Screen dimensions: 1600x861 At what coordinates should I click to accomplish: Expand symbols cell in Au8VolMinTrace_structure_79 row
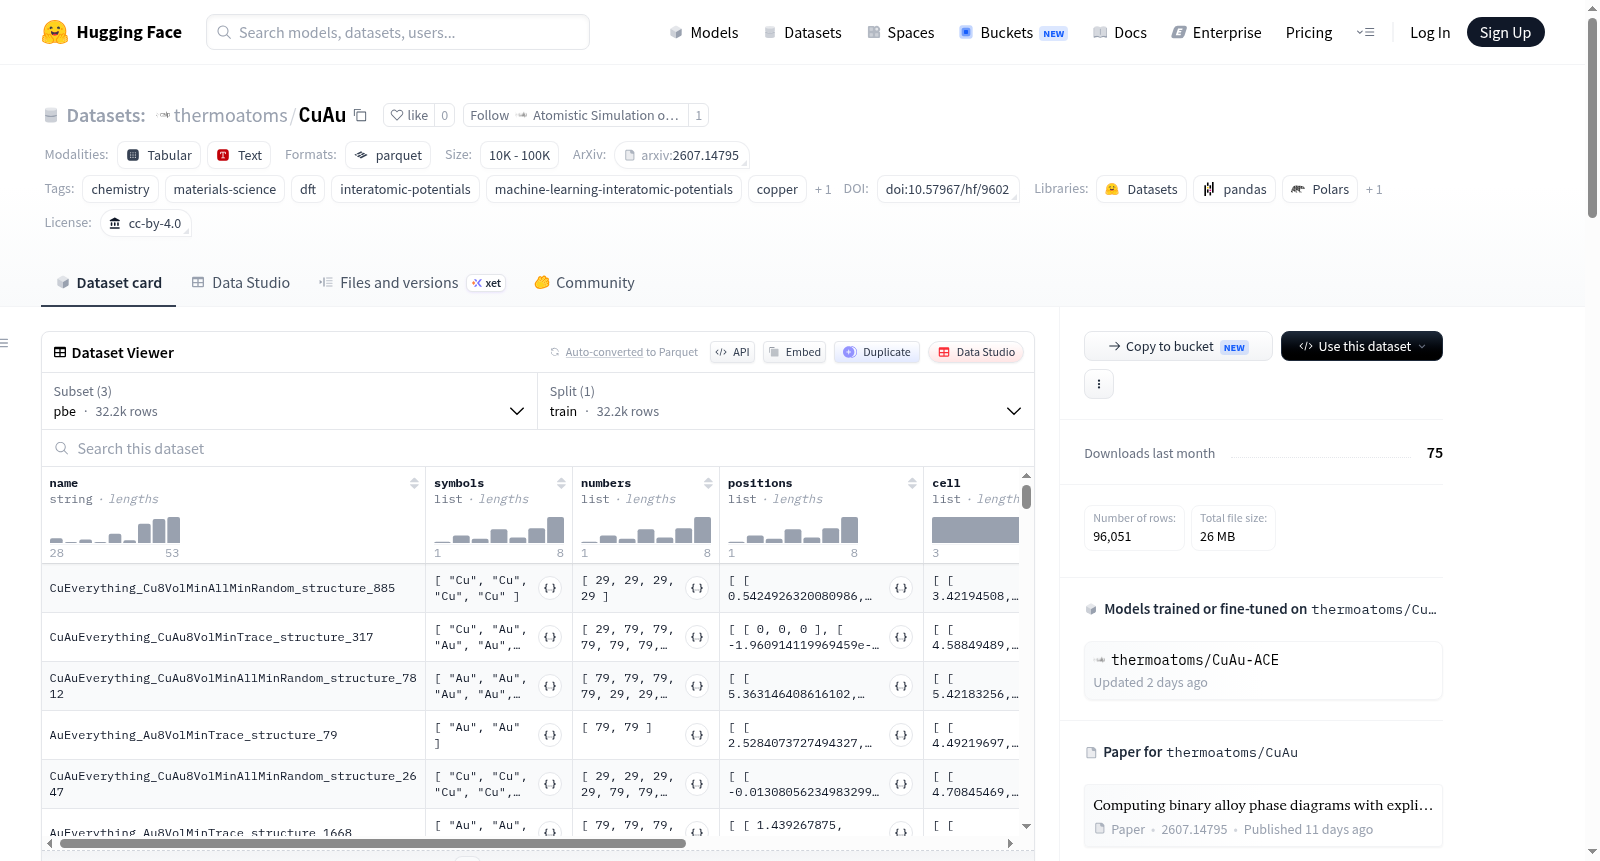coord(550,735)
